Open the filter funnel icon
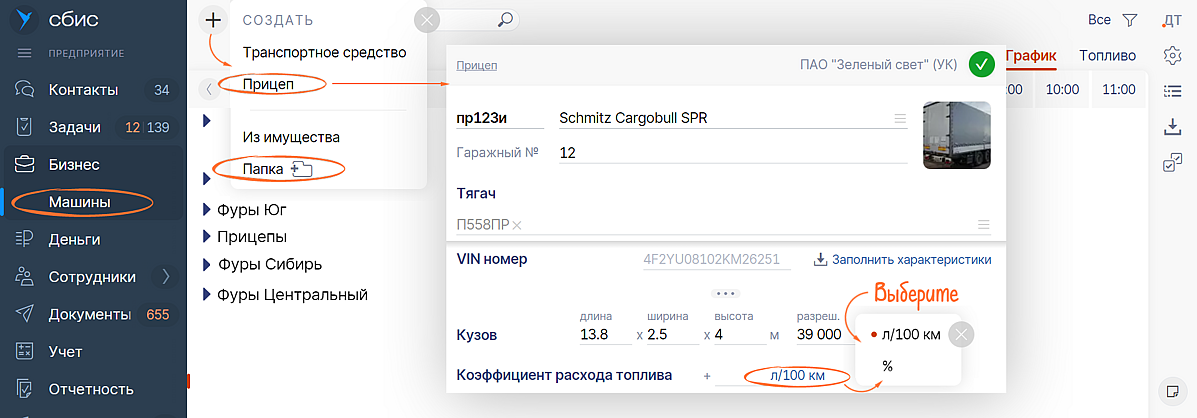 coord(1130,20)
